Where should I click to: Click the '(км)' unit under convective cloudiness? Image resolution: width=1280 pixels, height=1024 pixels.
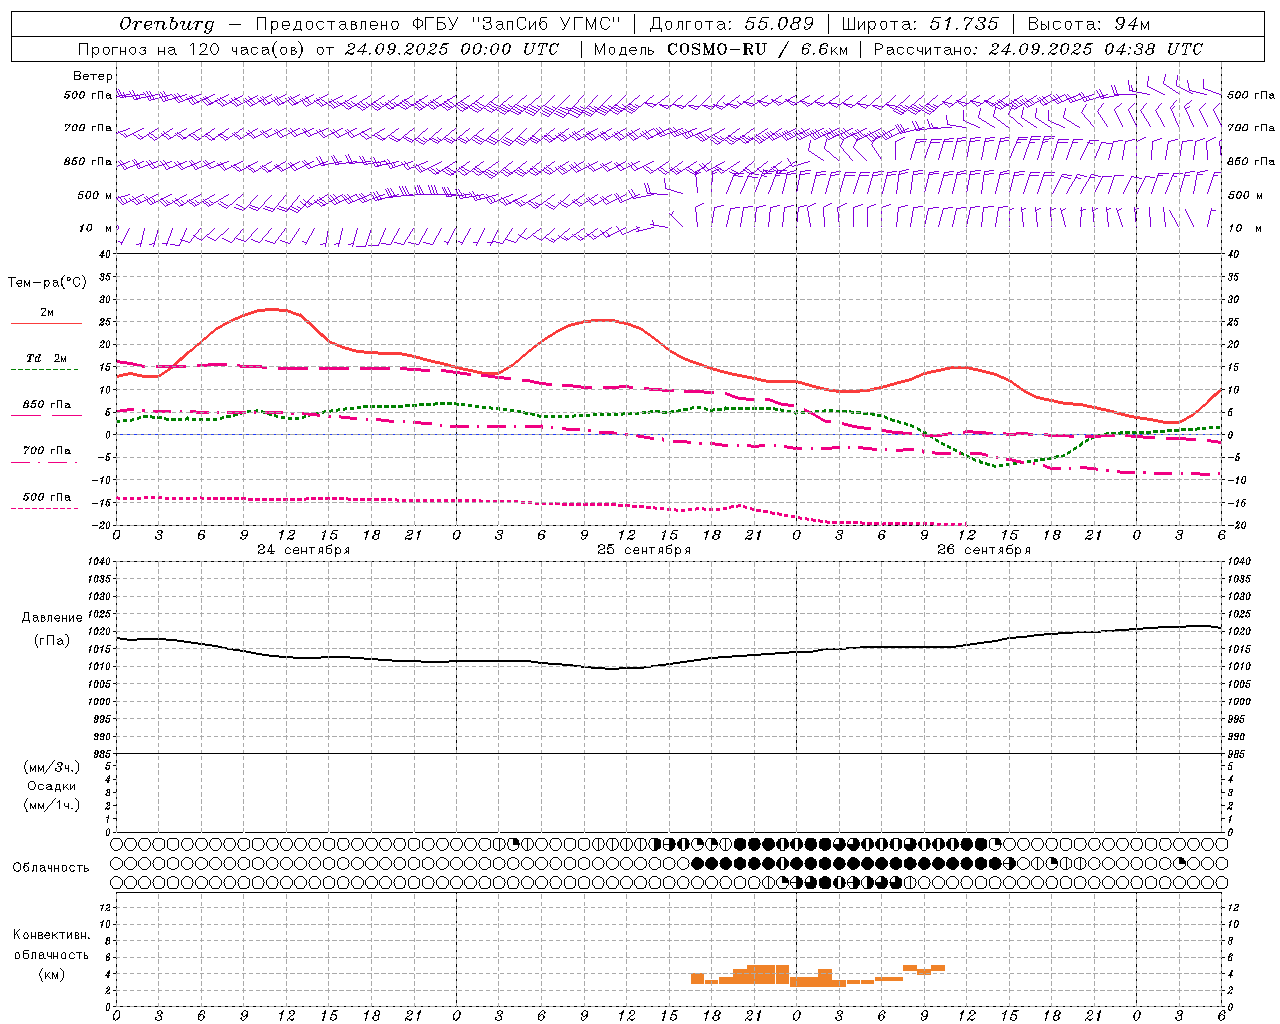[x=52, y=974]
